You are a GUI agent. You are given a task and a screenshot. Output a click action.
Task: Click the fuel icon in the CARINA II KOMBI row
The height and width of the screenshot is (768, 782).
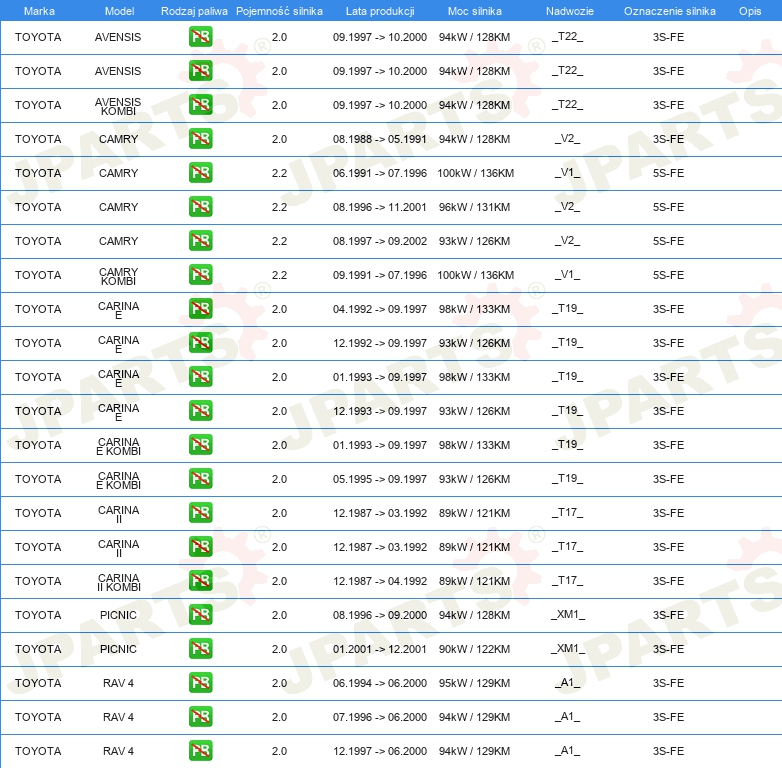click(200, 580)
